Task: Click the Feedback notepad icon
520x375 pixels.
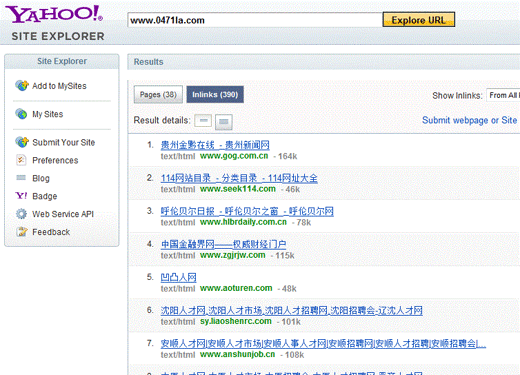Action: [x=22, y=231]
